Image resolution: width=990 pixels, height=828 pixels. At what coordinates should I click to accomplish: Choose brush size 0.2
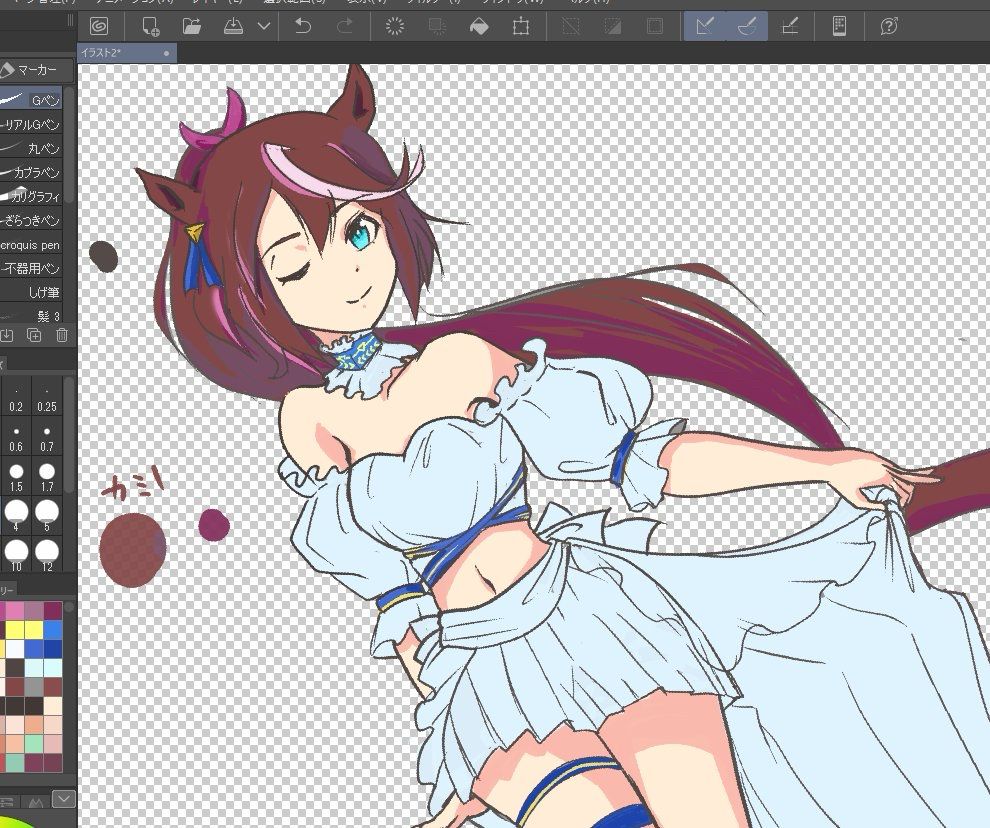pos(16,398)
